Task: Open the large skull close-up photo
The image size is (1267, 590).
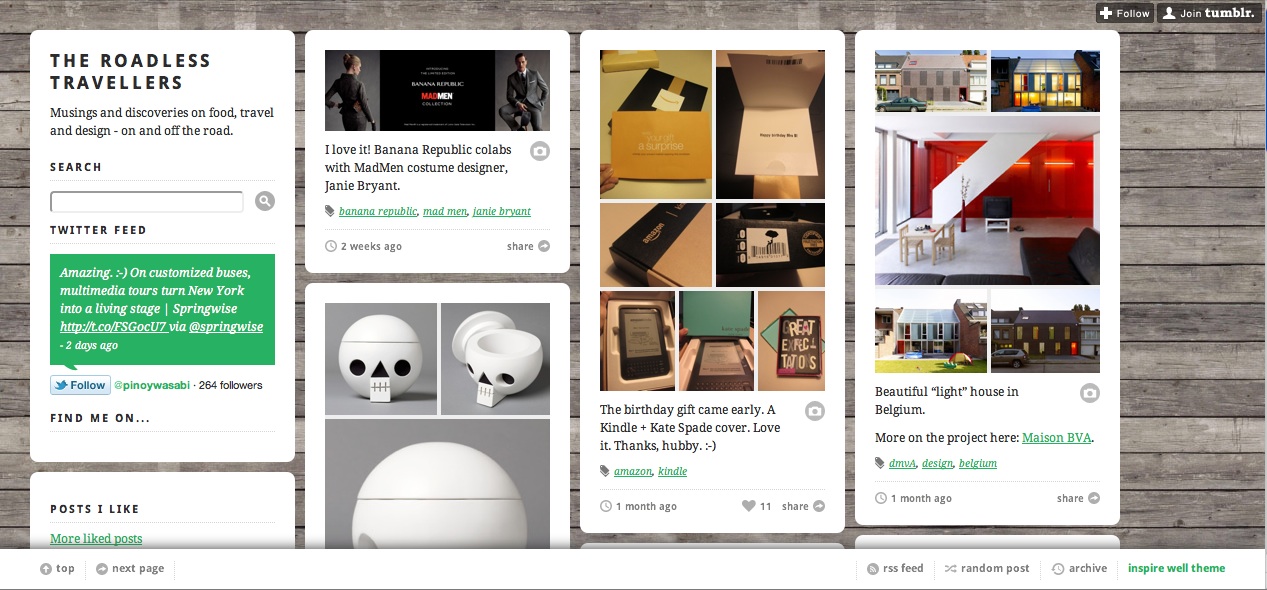Action: pyautogui.click(x=437, y=484)
